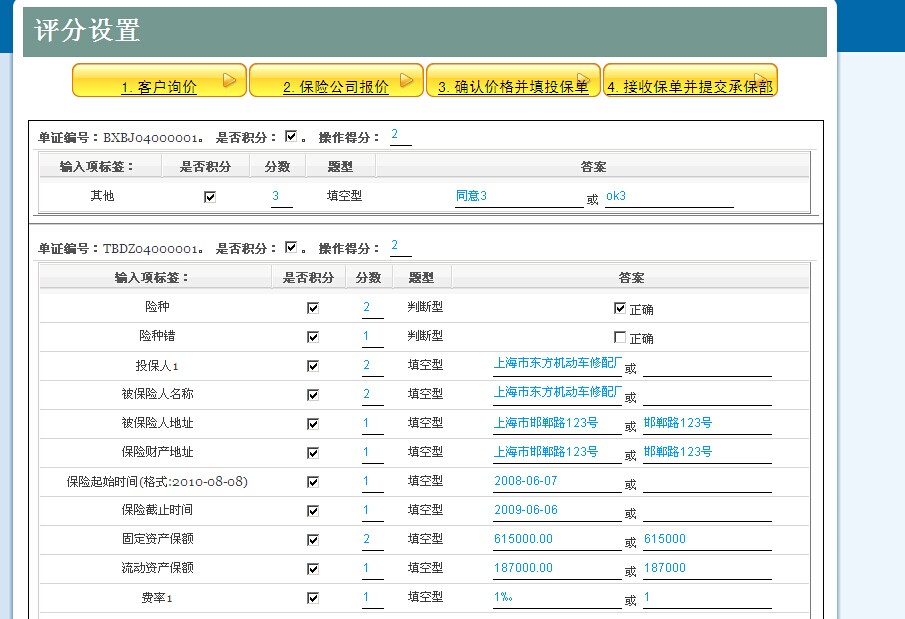Image resolution: width=905 pixels, height=619 pixels.
Task: Go to the 2. 保险公司报价 step
Action: tap(335, 88)
